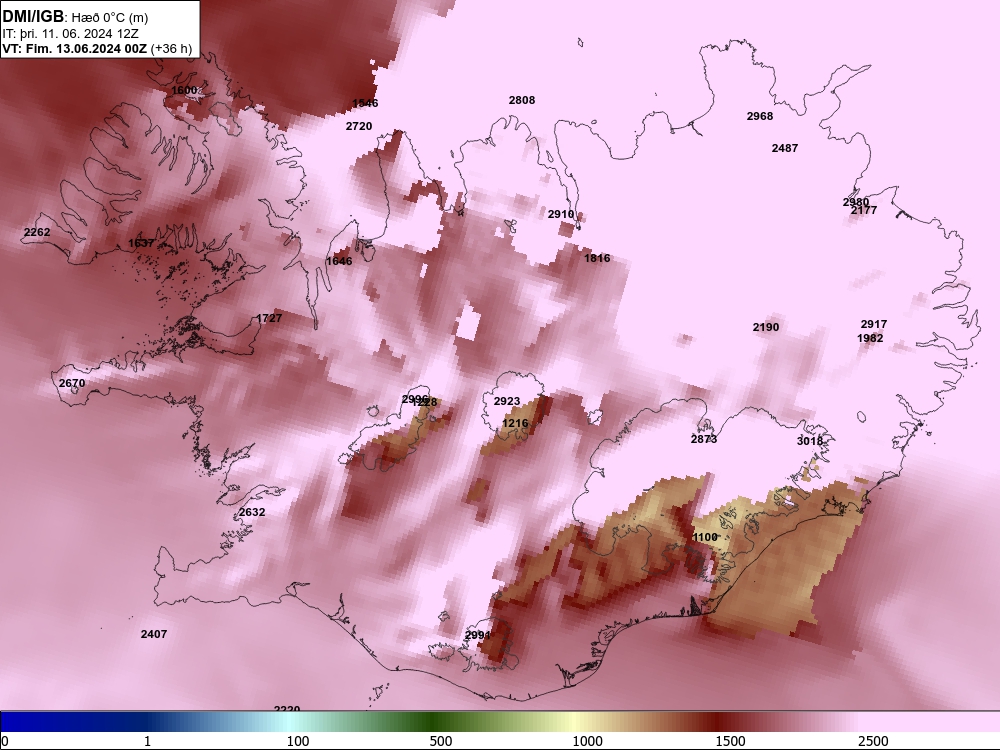
Task: Select the 2407 value over the ocean
Action: [154, 634]
